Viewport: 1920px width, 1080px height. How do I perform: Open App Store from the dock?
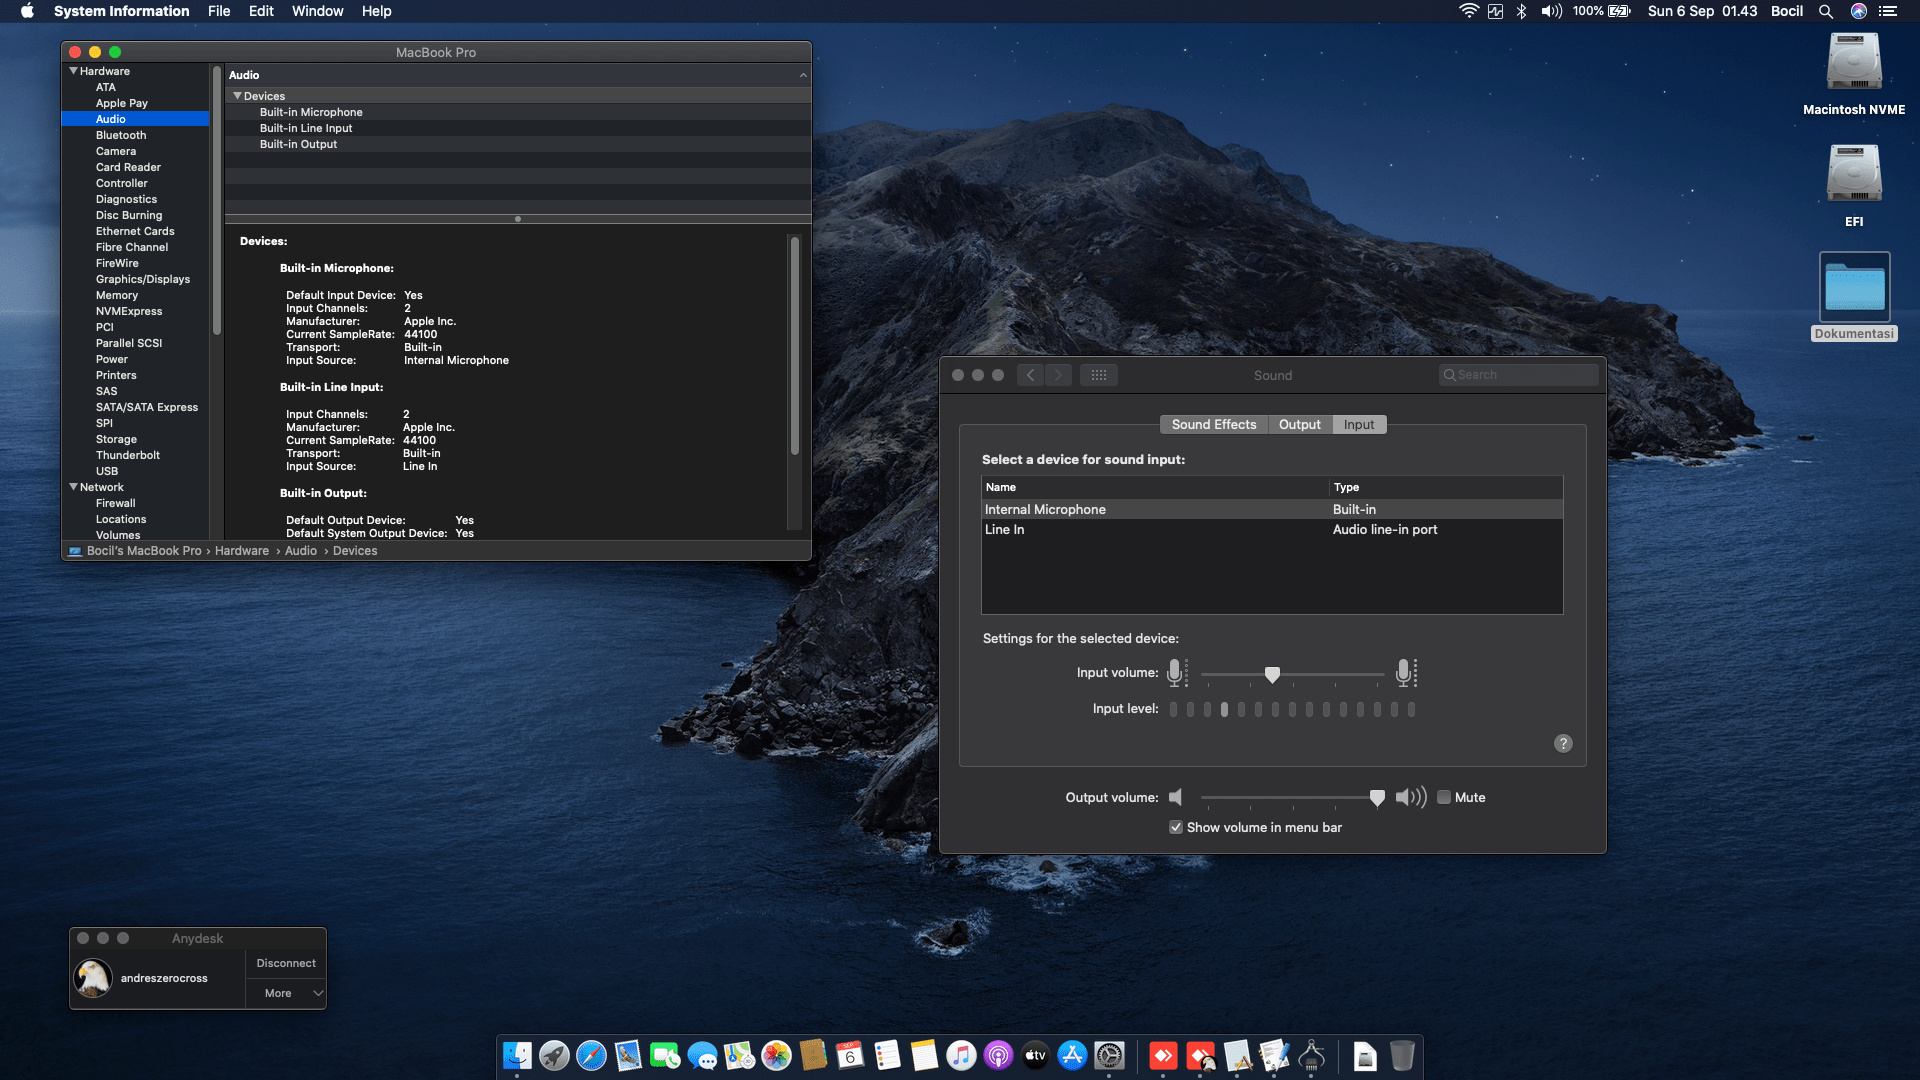[1072, 1056]
